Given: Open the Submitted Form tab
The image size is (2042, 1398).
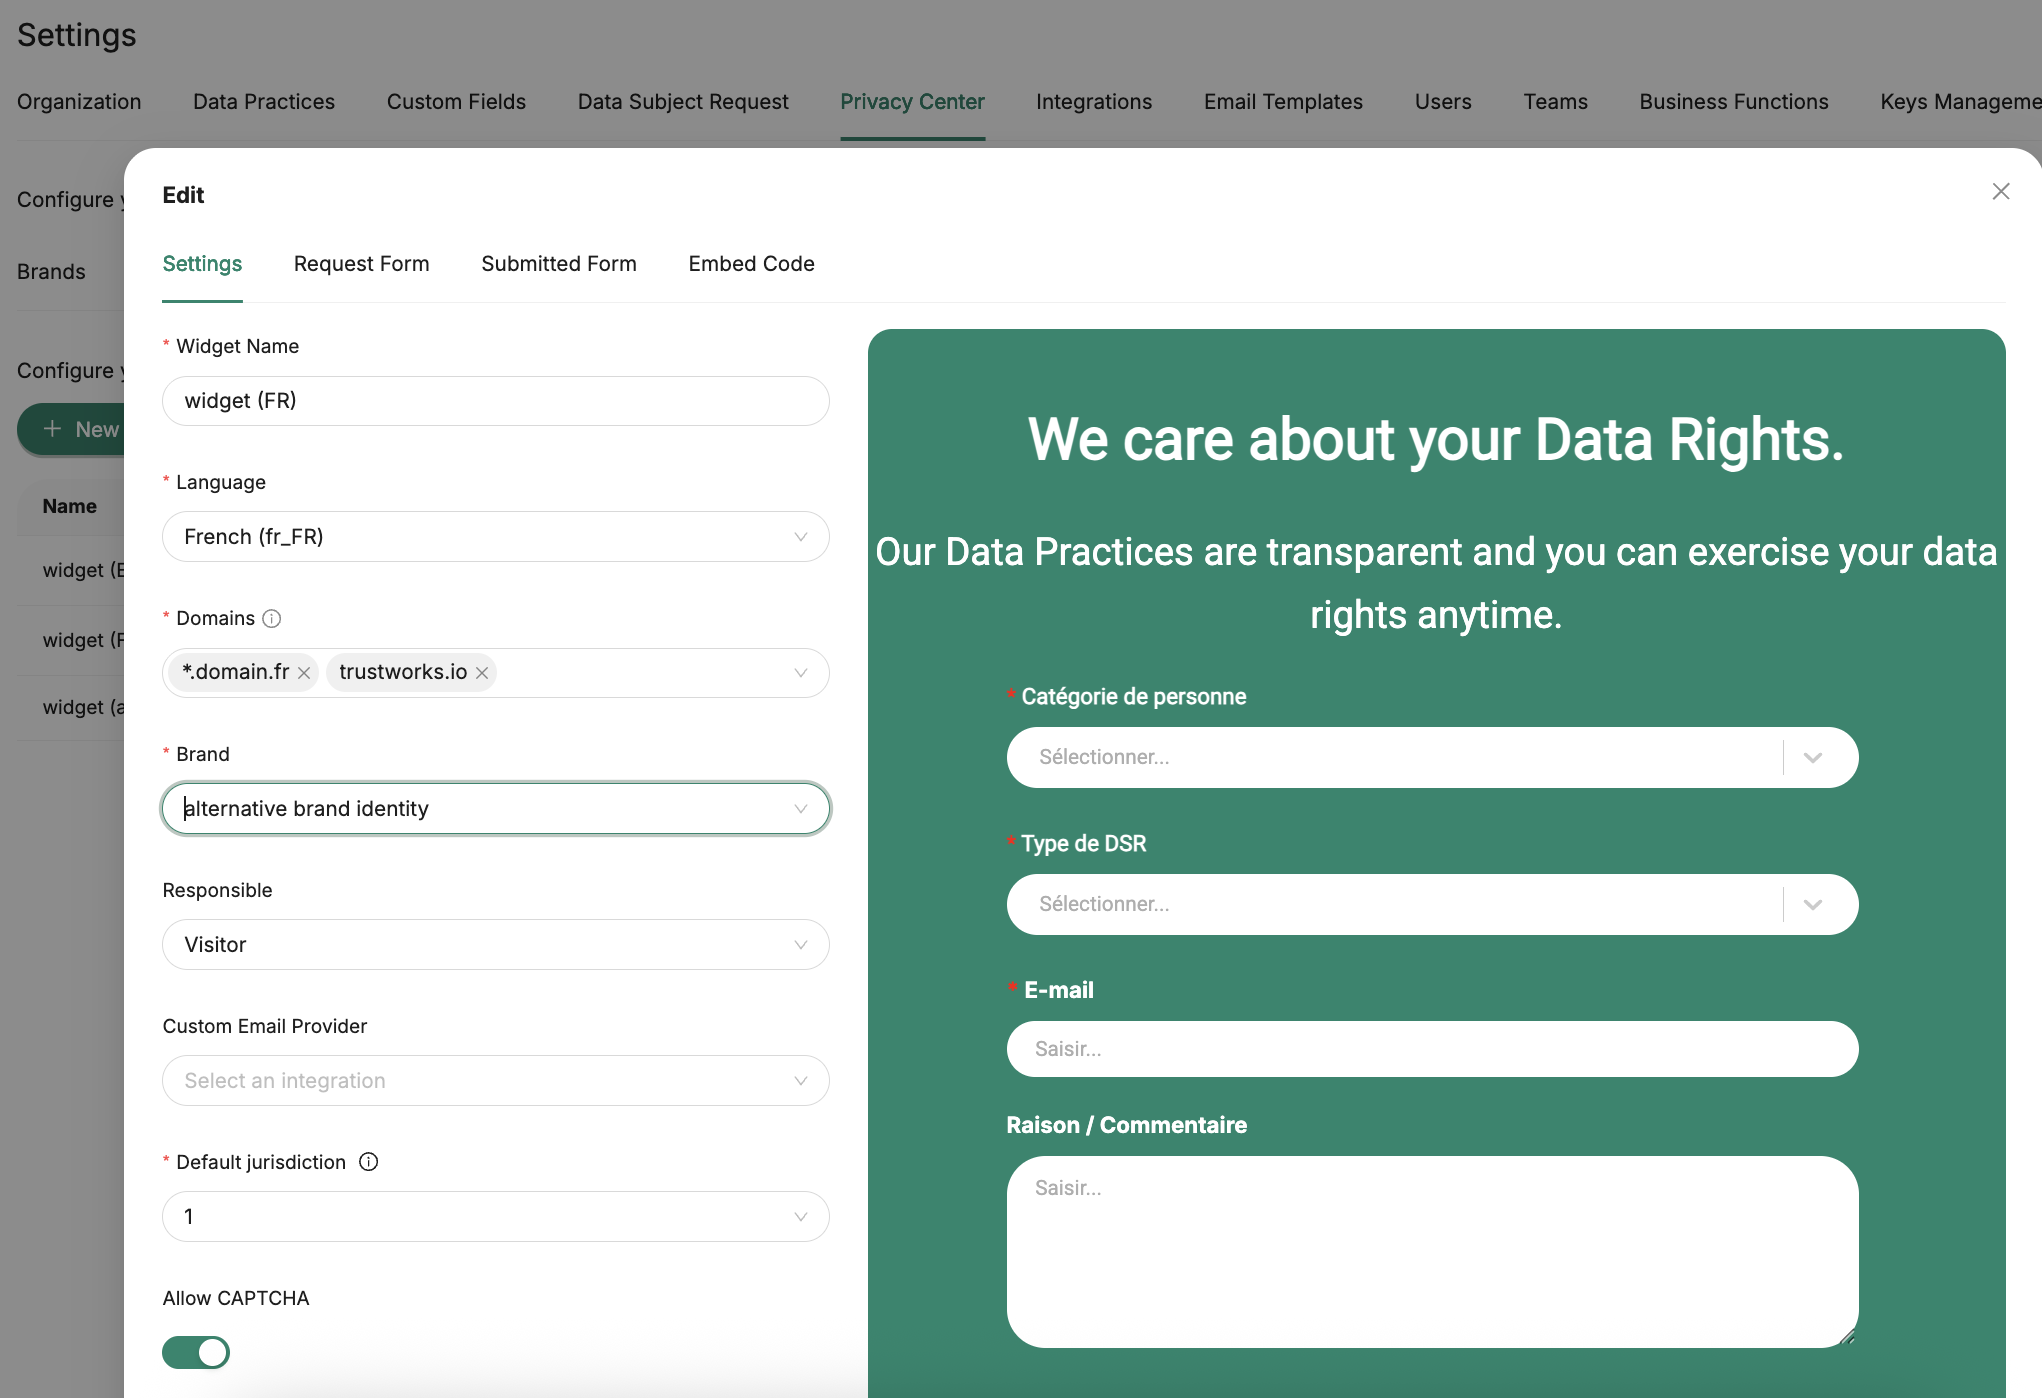Looking at the screenshot, I should [x=558, y=264].
